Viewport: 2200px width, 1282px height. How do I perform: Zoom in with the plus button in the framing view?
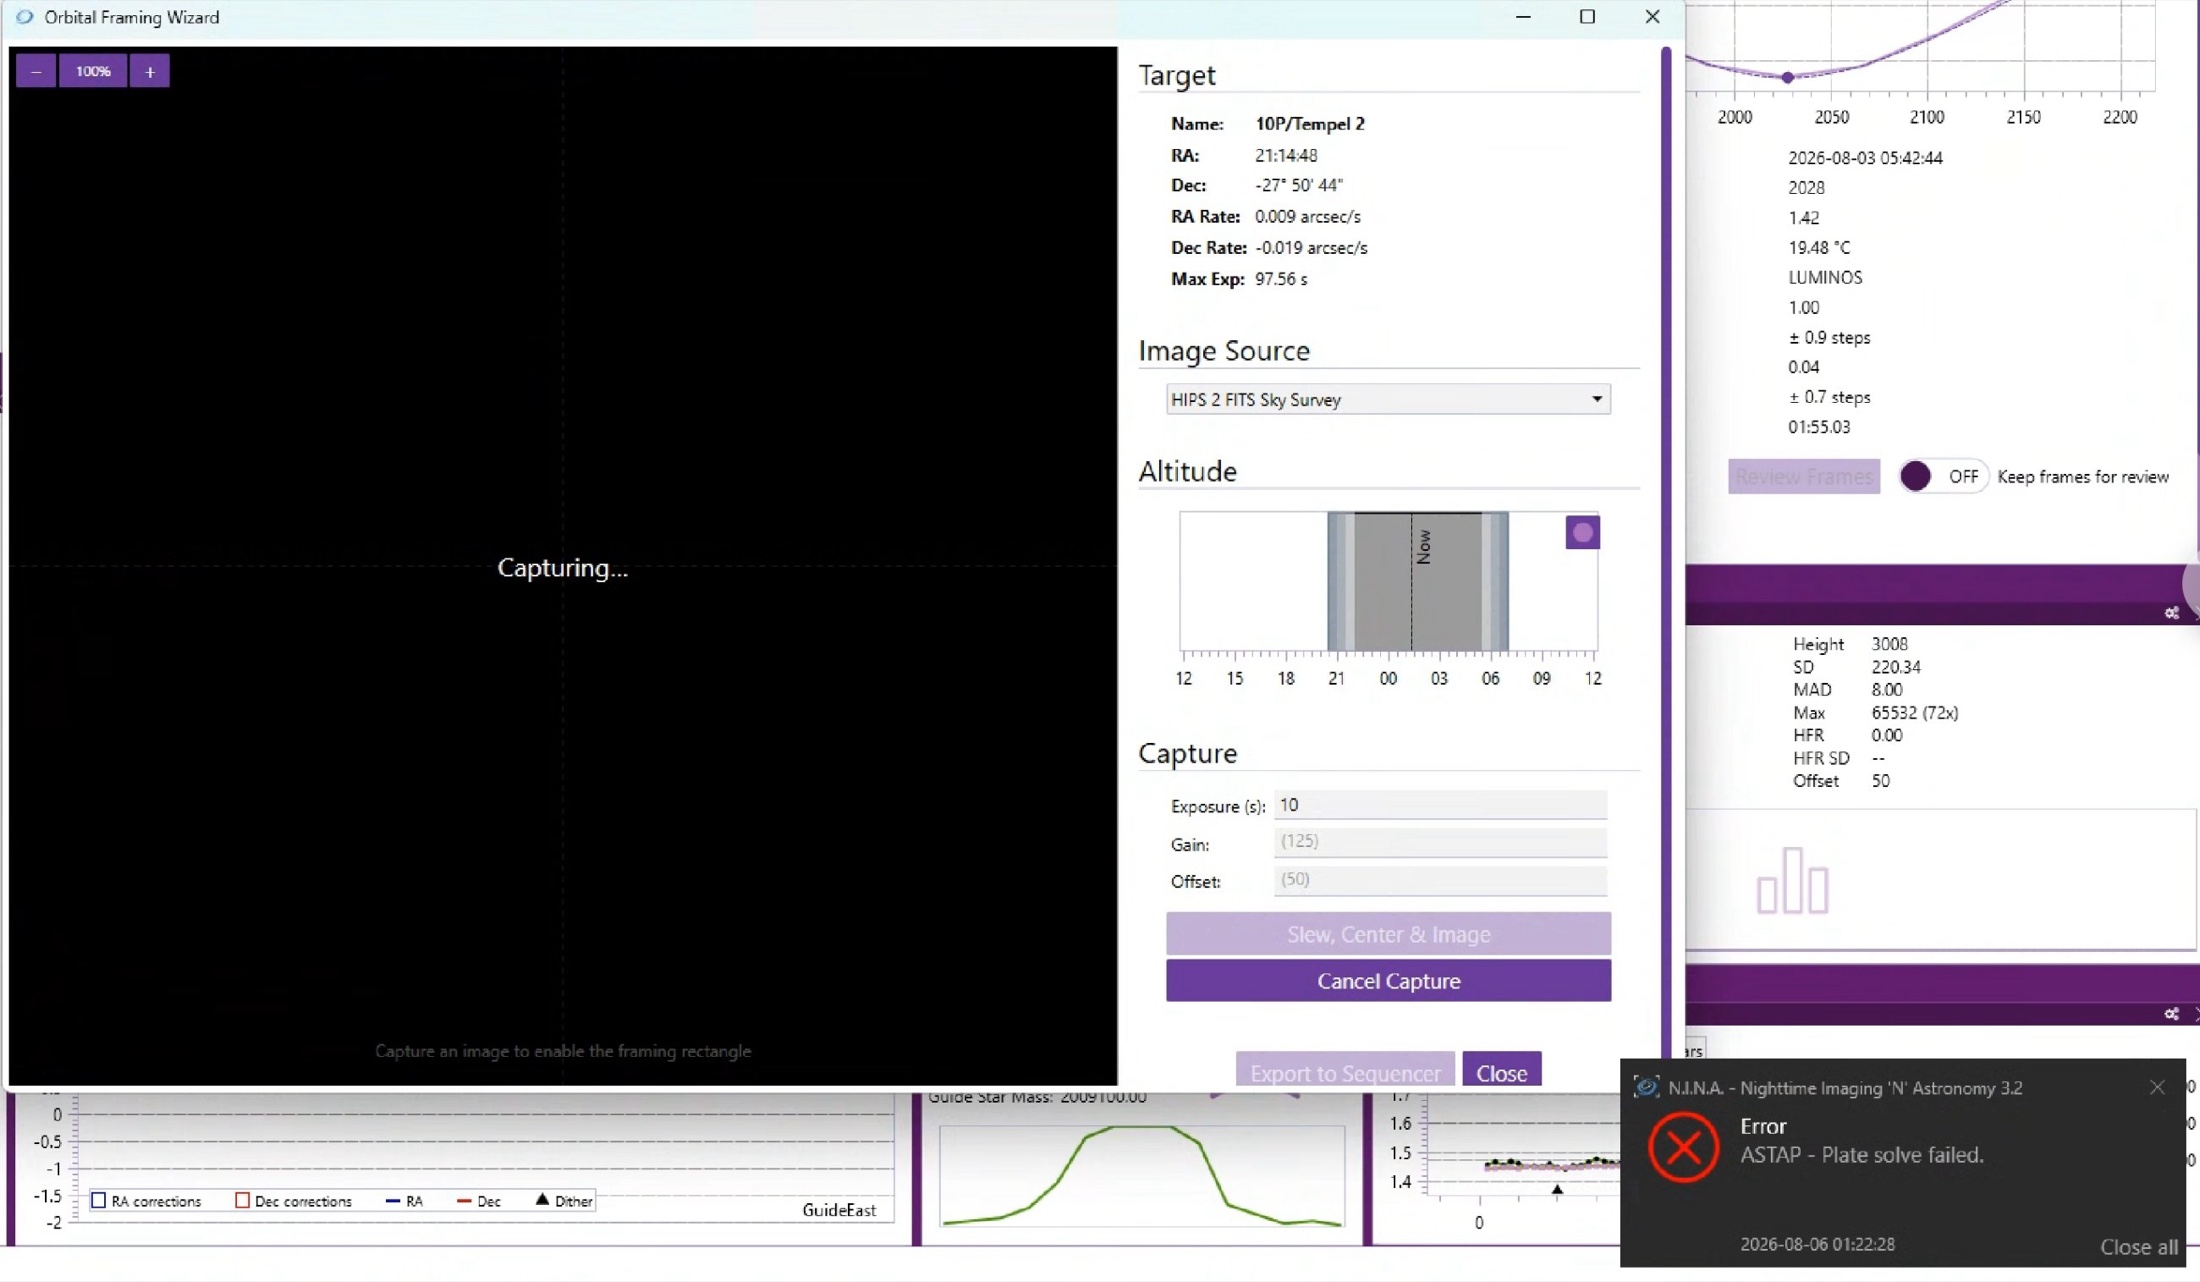pos(150,71)
